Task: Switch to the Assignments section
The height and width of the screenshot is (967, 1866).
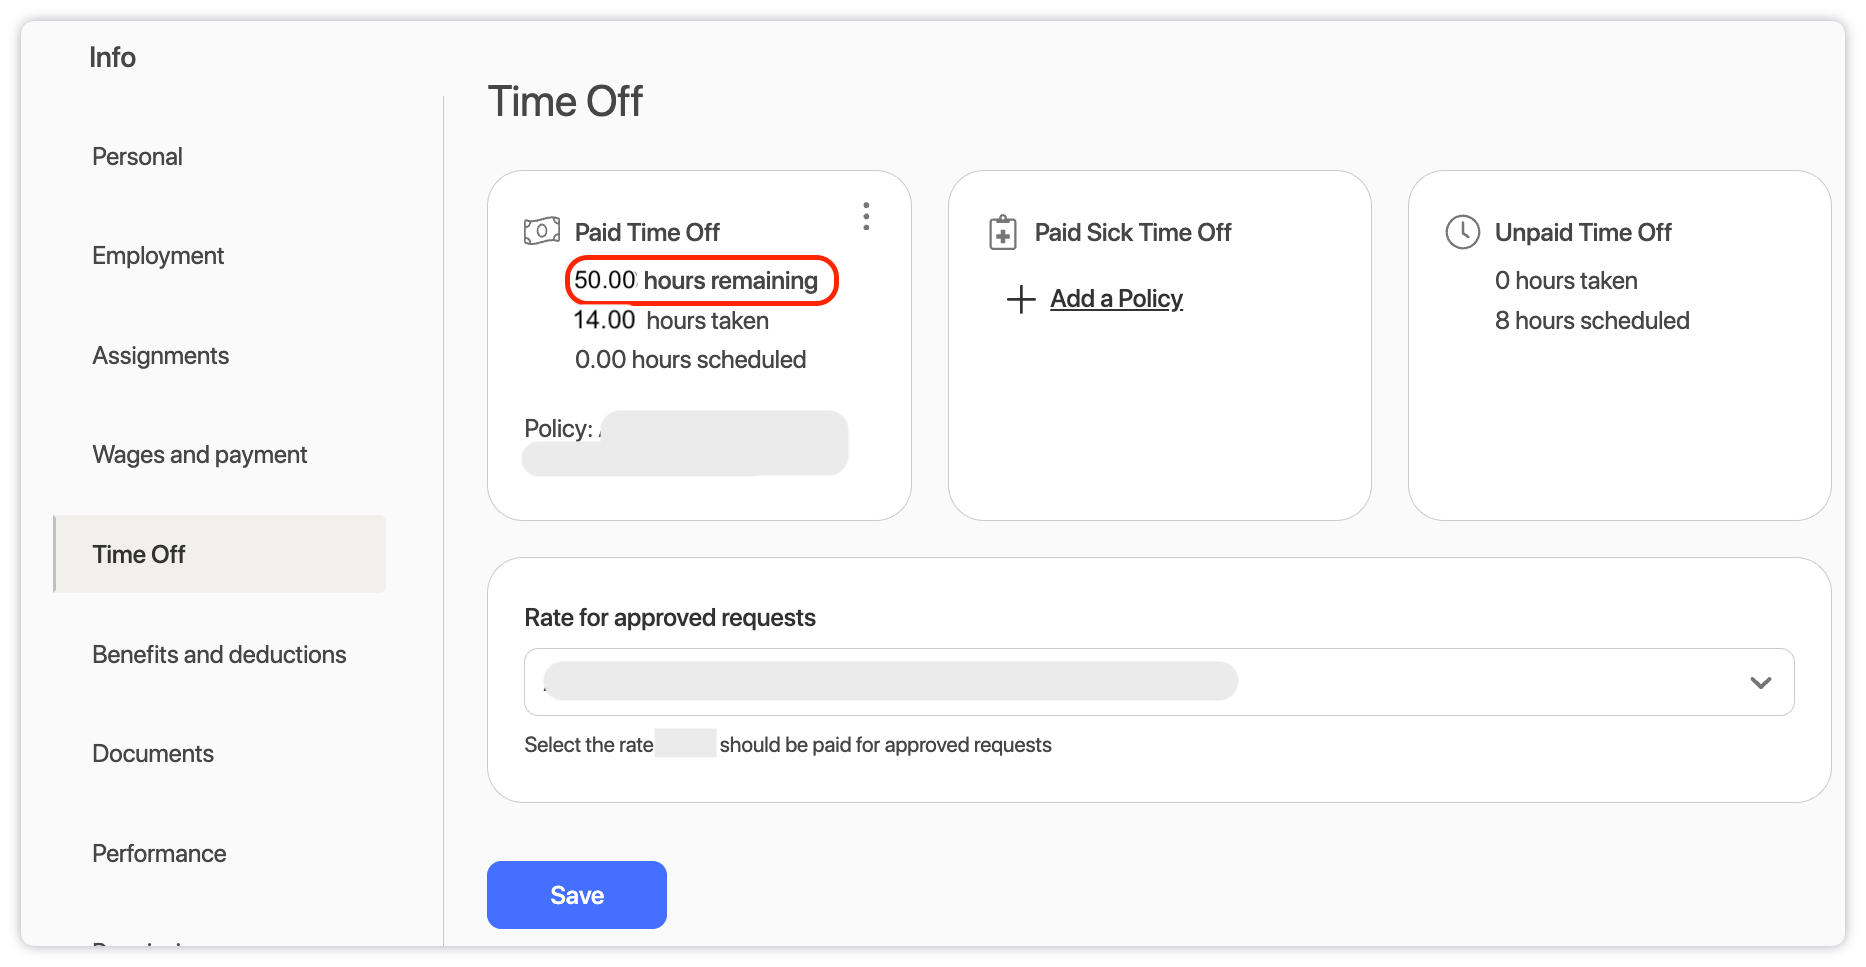Action: [x=160, y=356]
